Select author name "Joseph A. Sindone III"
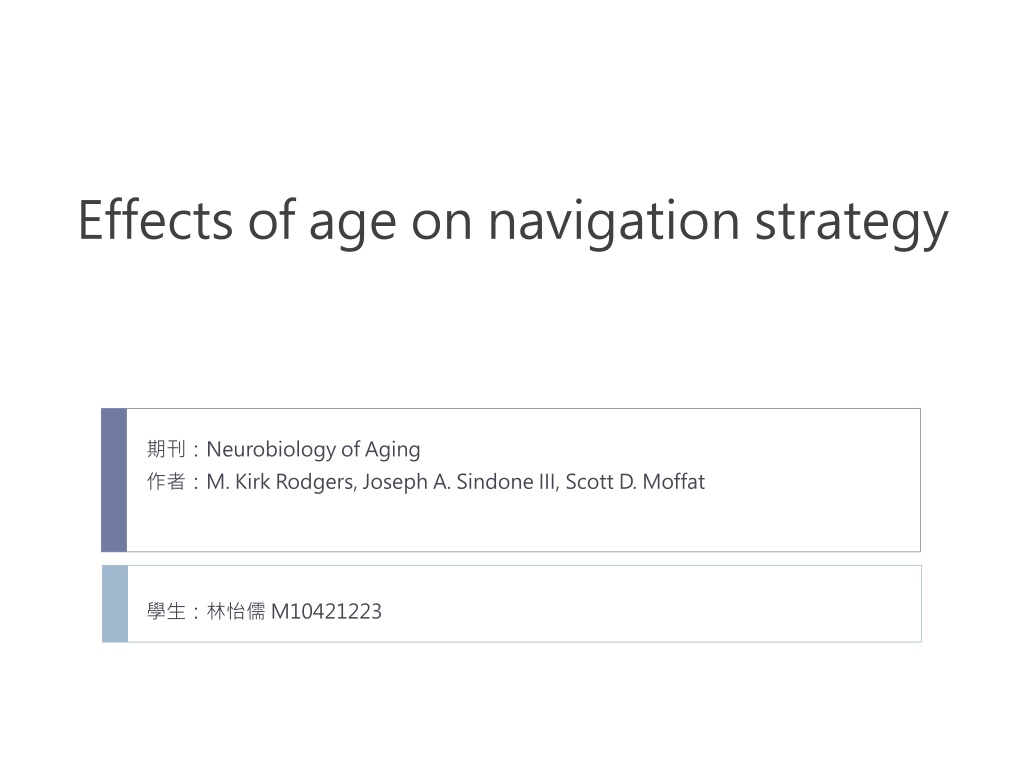Image resolution: width=1024 pixels, height=768 pixels. 460,482
